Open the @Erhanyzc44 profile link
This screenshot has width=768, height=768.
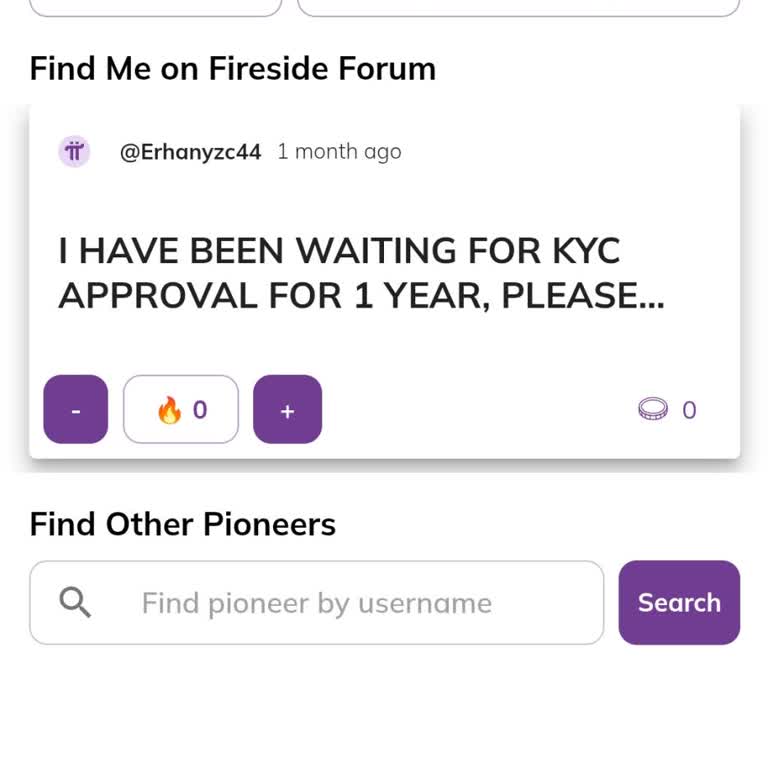pos(191,152)
